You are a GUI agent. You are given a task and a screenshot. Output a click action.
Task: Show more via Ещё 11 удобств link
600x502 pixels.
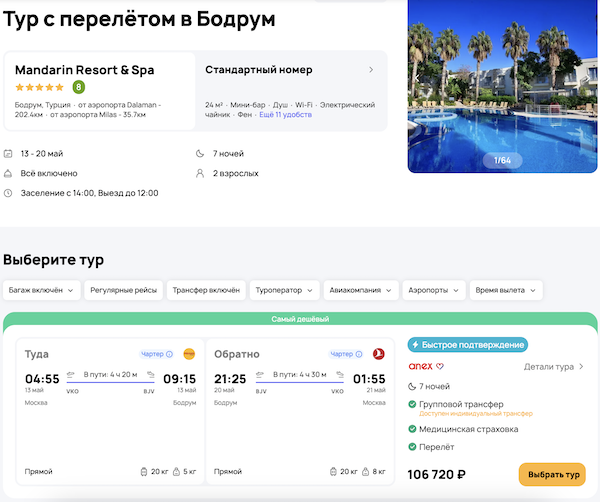tap(285, 115)
